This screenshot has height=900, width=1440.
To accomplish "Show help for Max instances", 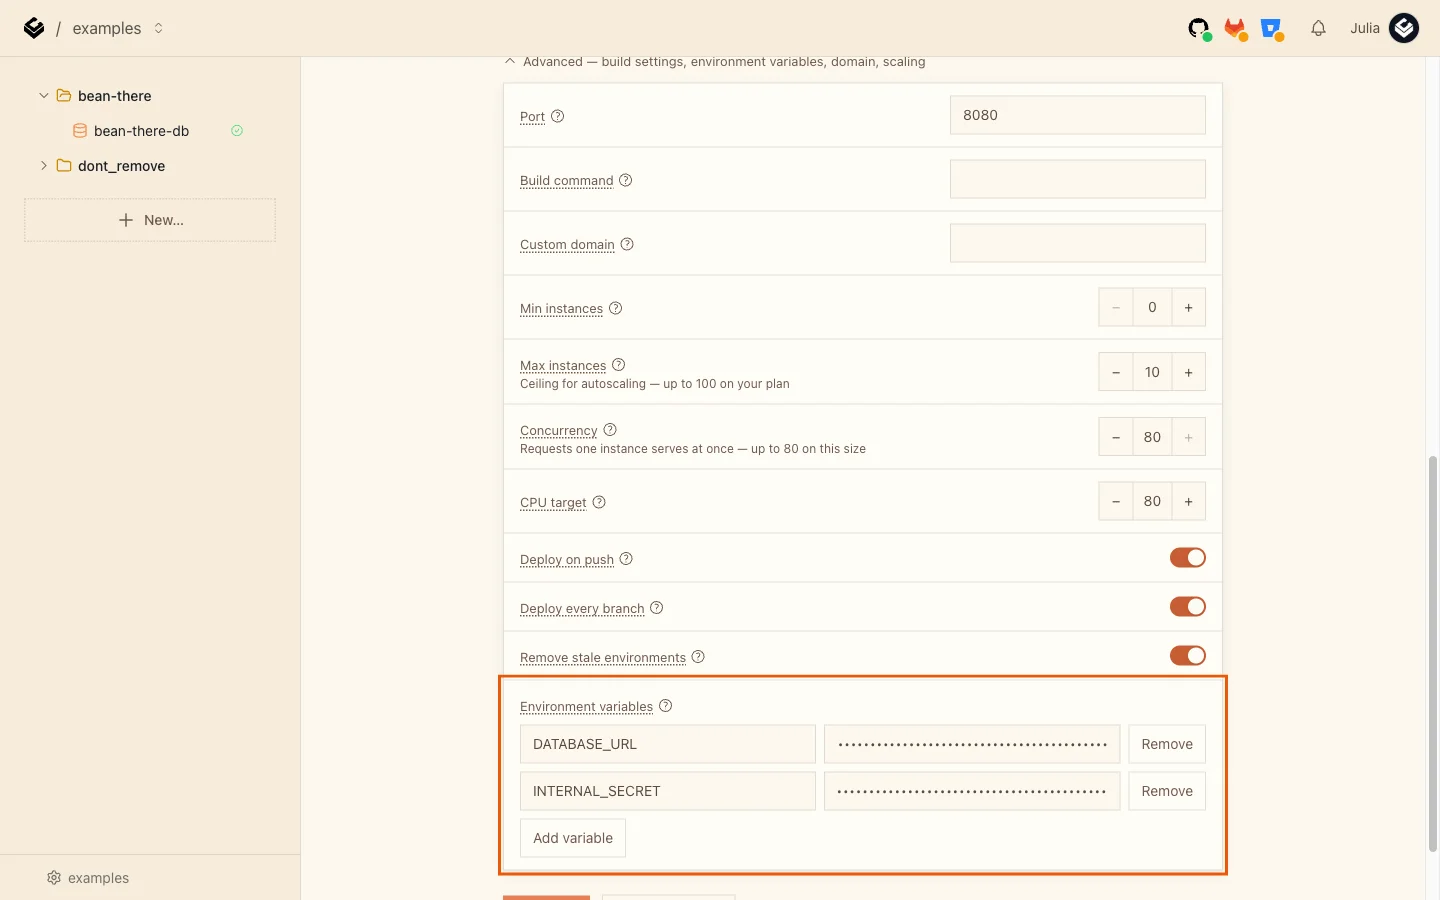I will 619,365.
